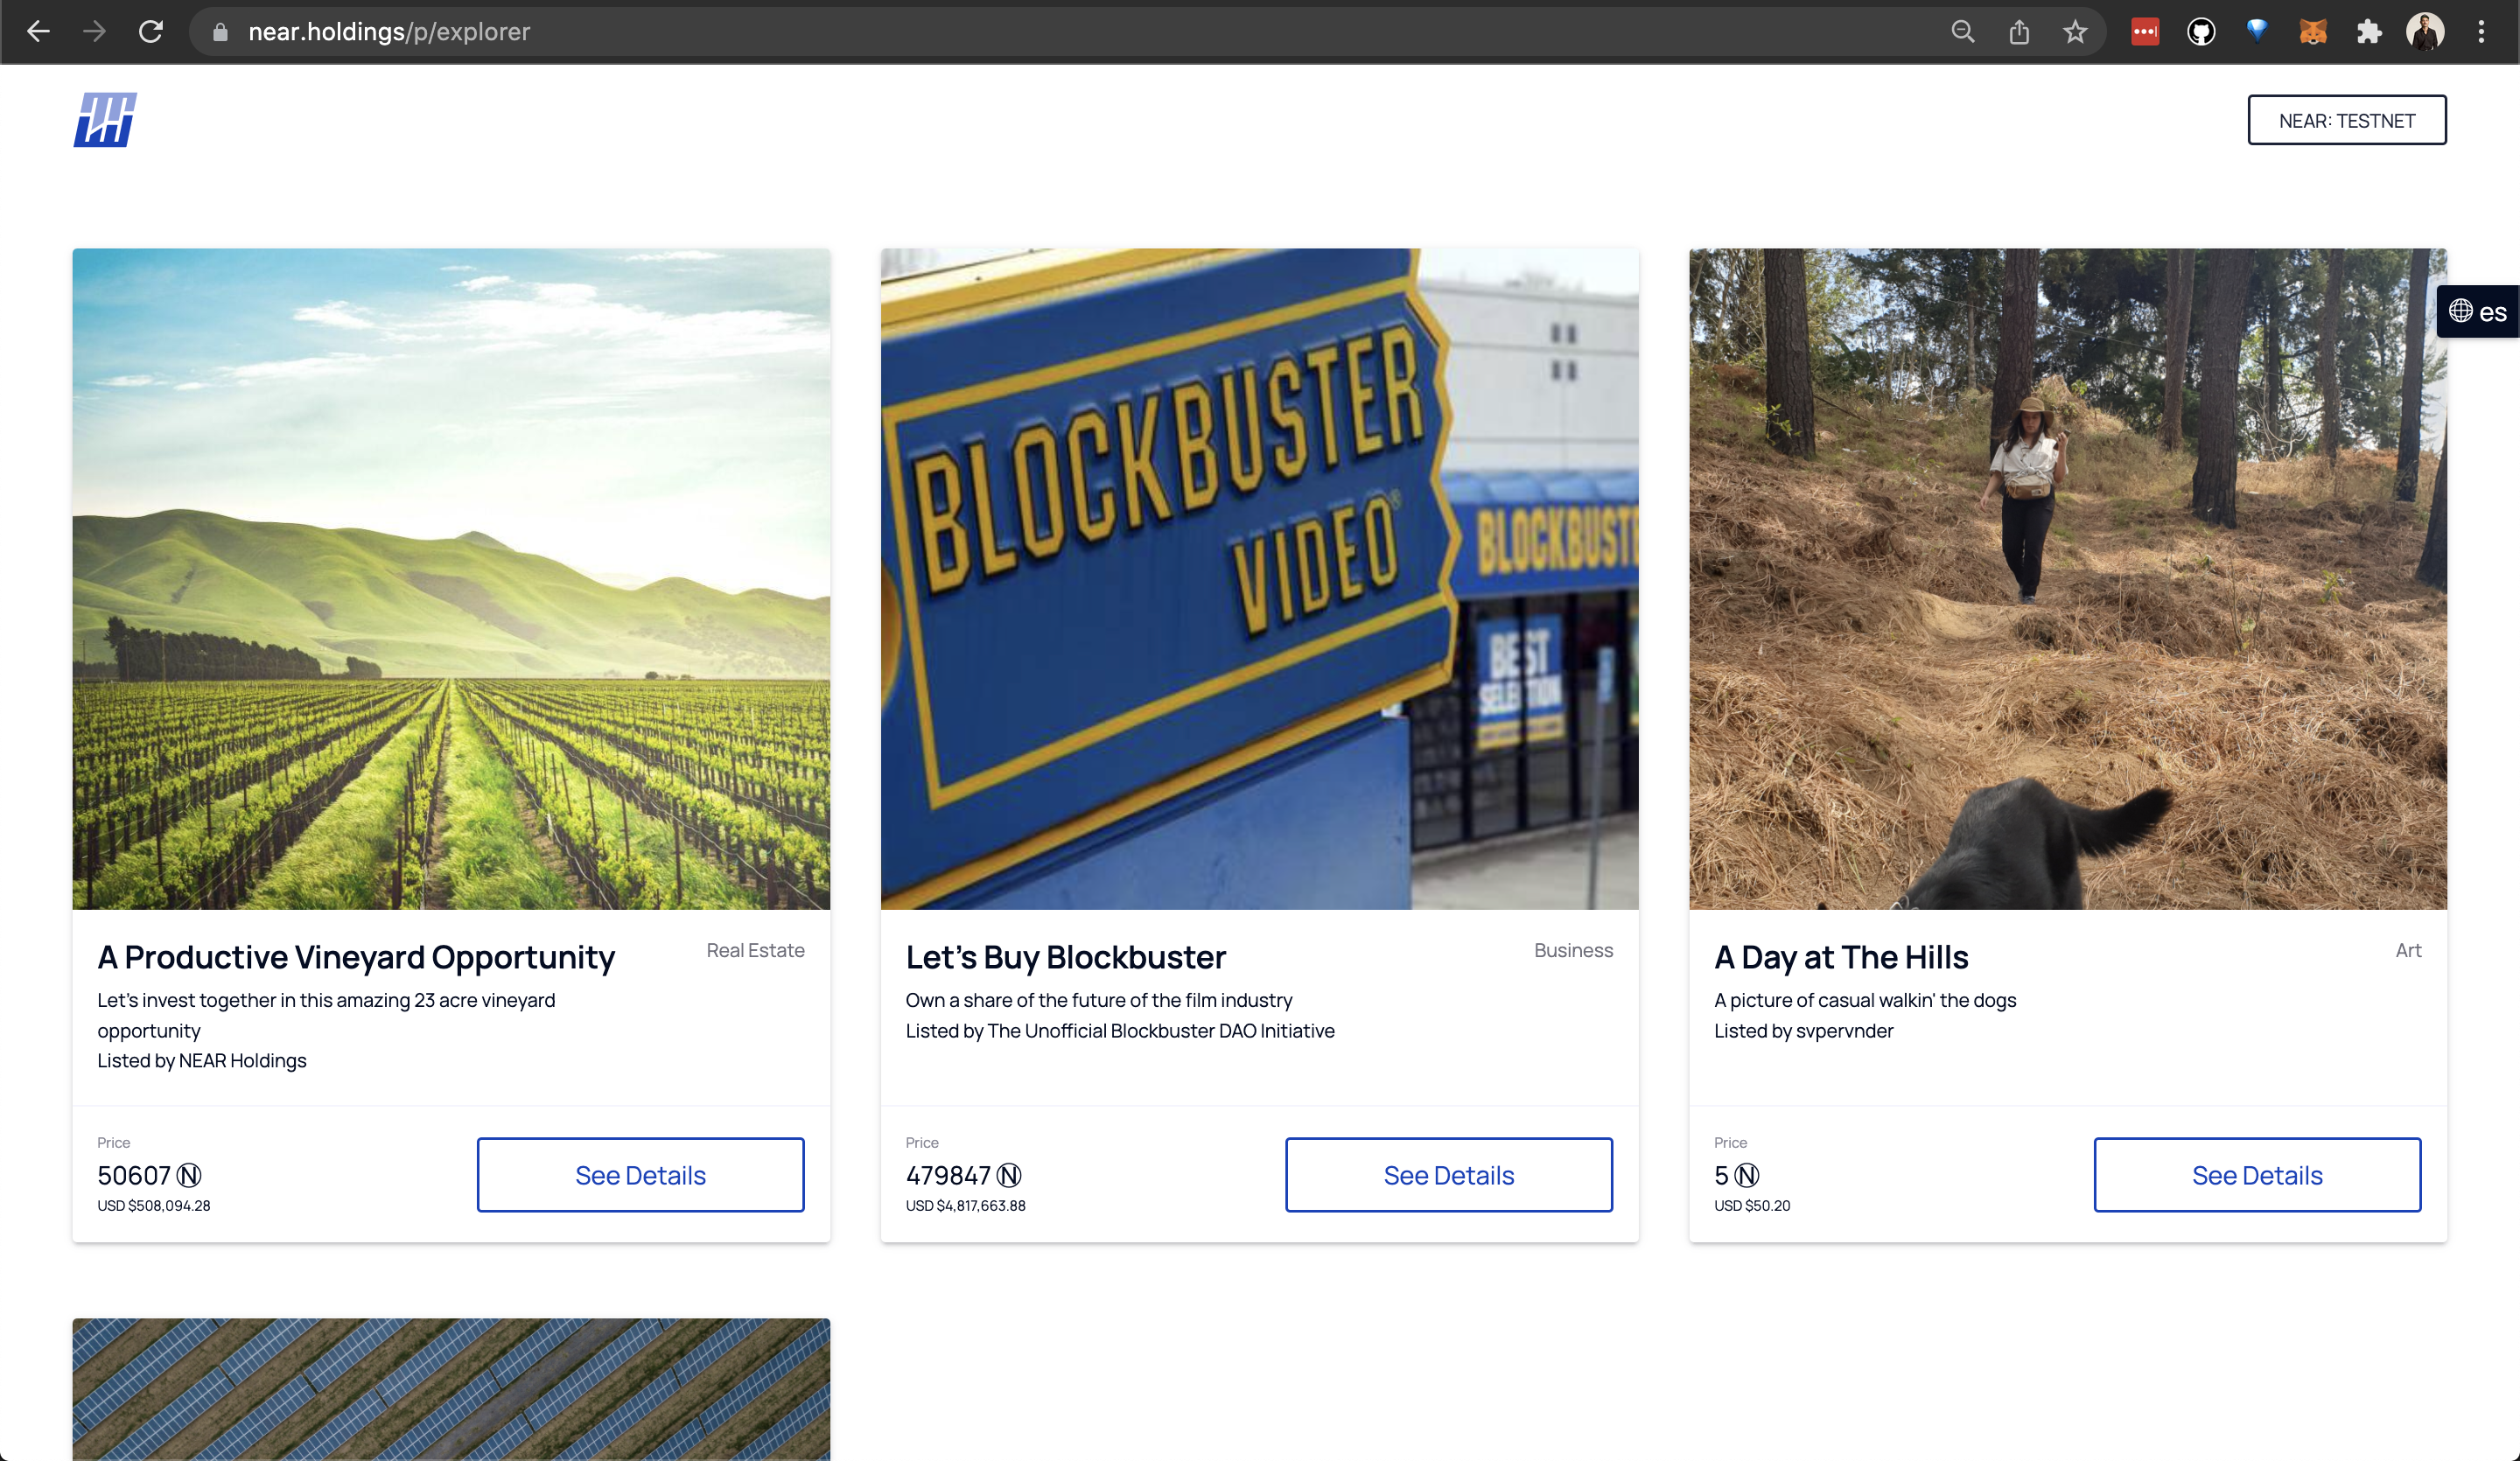Open the MetaMask fox extension
The height and width of the screenshot is (1461, 2520).
coord(2313,32)
